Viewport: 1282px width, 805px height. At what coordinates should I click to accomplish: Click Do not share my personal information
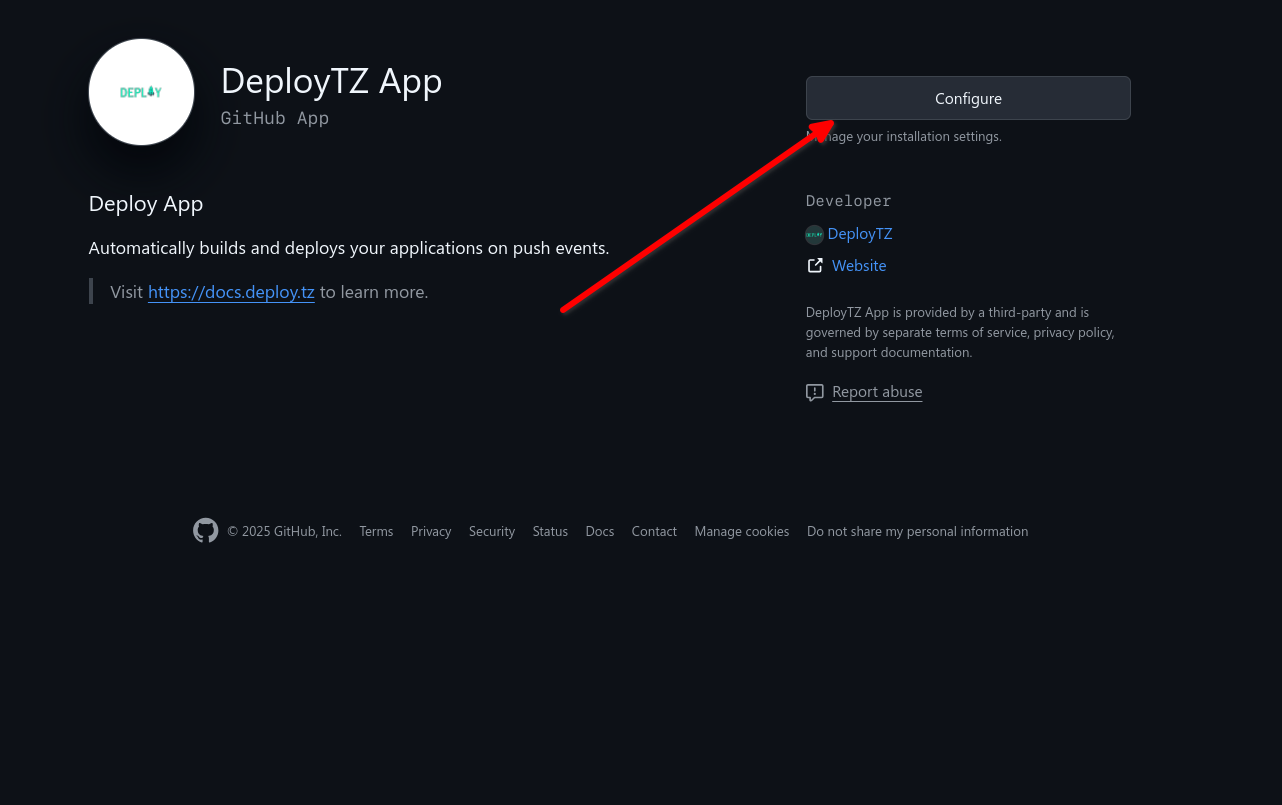917,531
